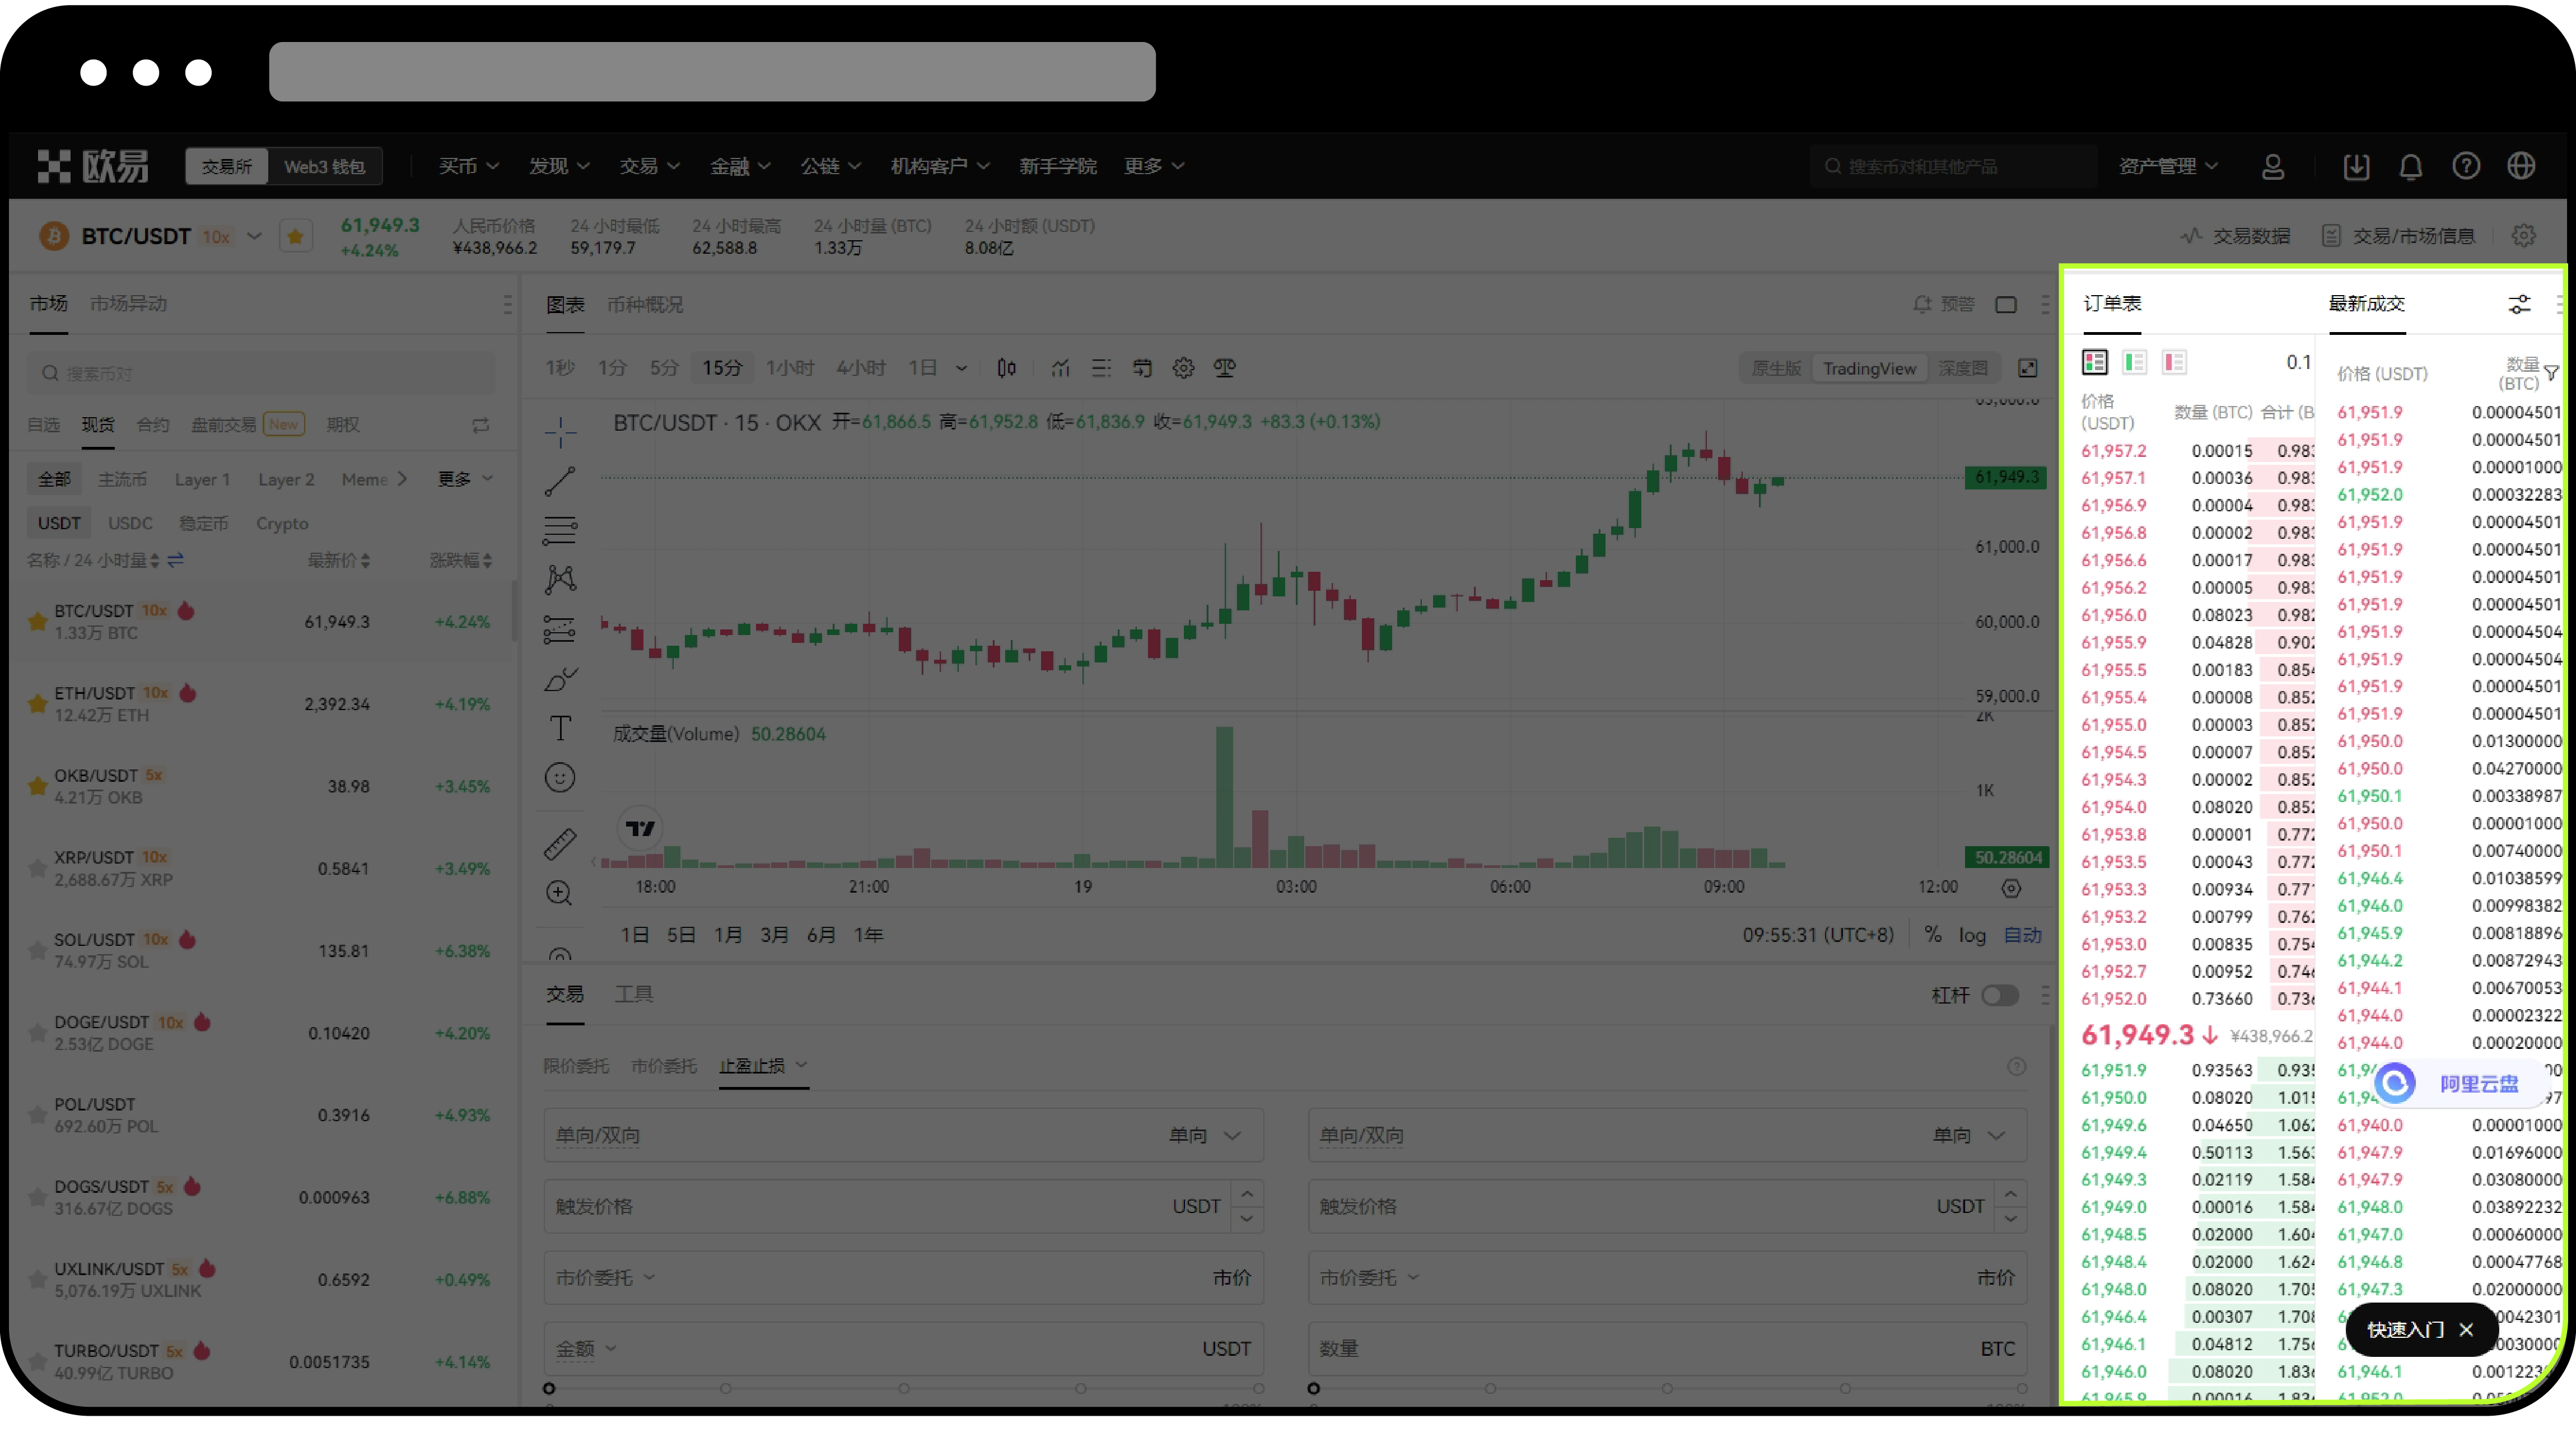2576x1456 pixels.
Task: Click the 搜索币对 search field
Action: [260, 372]
